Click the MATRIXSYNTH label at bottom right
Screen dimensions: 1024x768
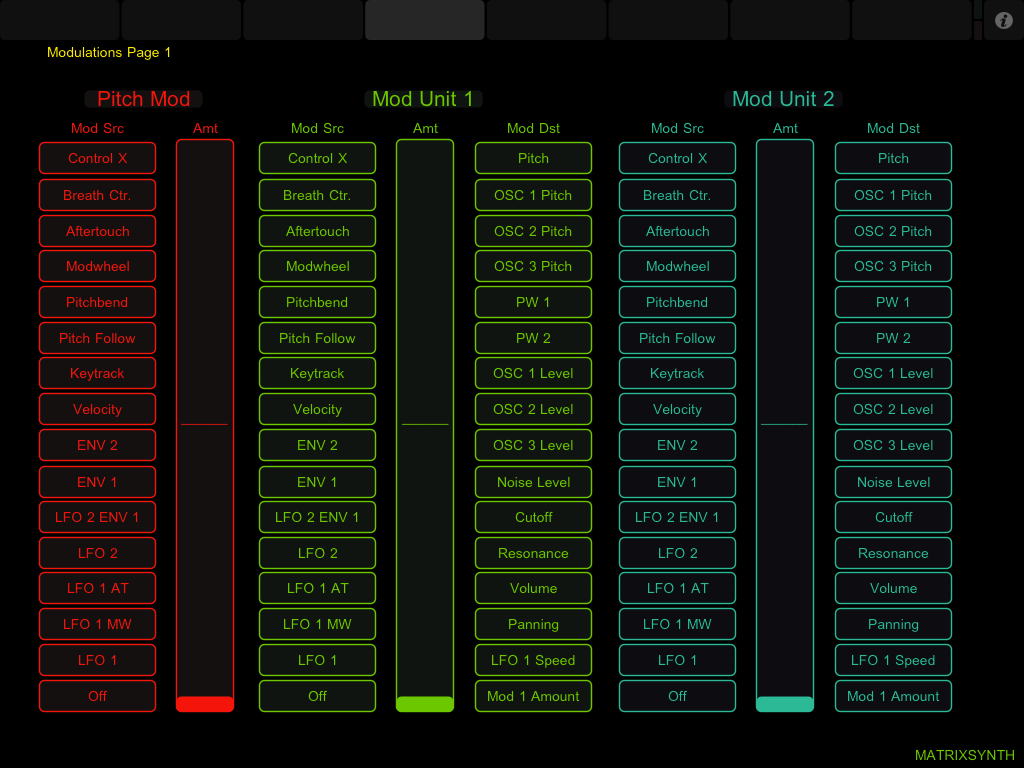[x=964, y=755]
